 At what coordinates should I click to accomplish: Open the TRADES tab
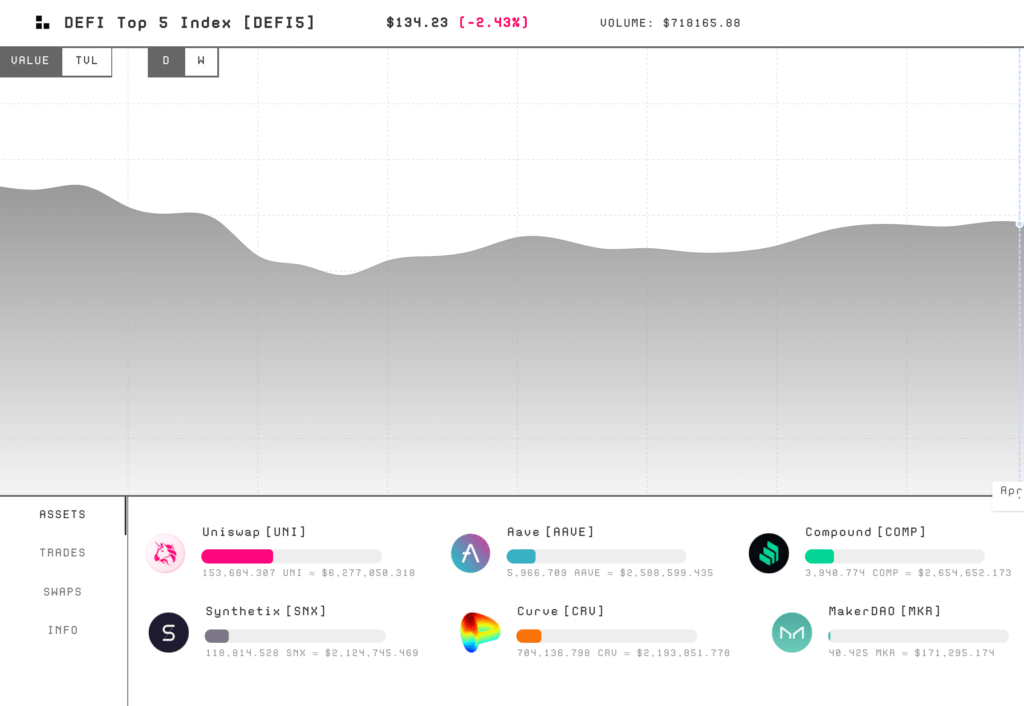(x=63, y=553)
